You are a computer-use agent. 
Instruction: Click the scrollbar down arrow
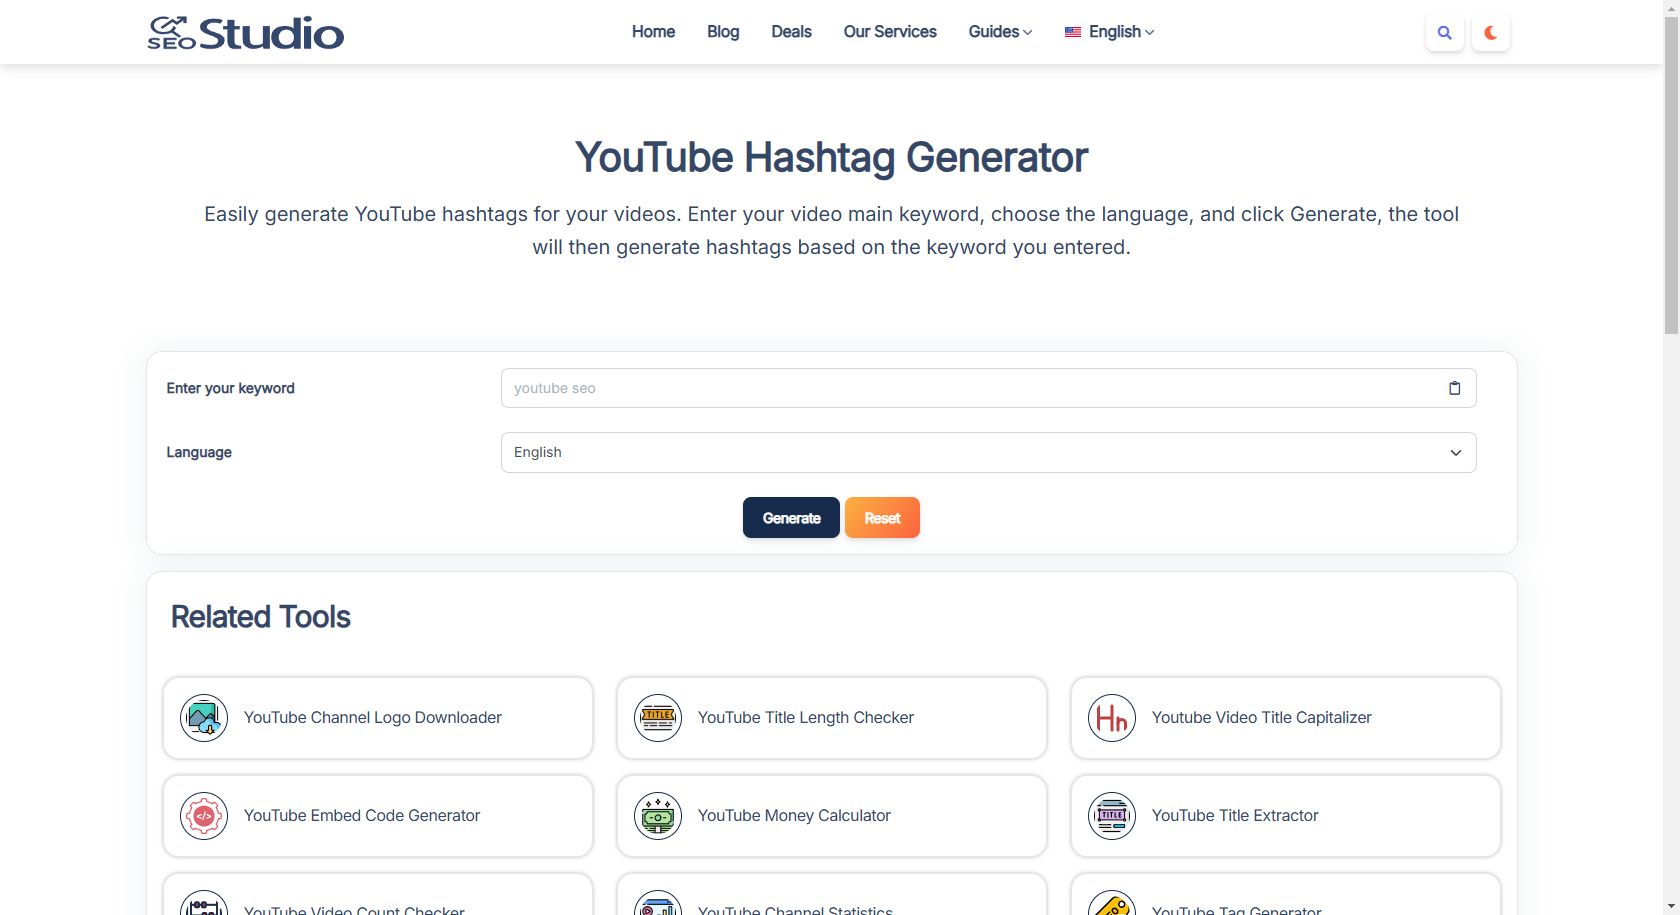coord(1671,907)
